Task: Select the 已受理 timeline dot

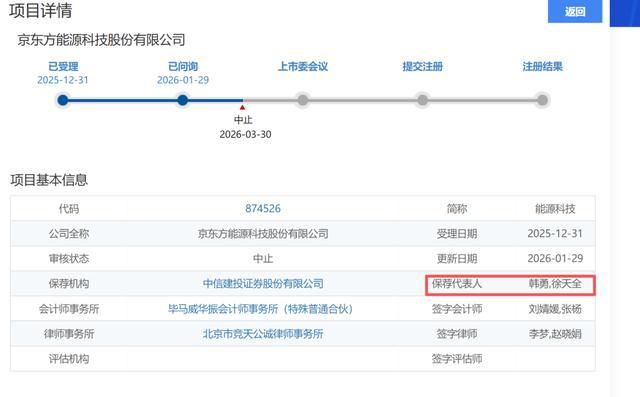Action: click(x=63, y=100)
